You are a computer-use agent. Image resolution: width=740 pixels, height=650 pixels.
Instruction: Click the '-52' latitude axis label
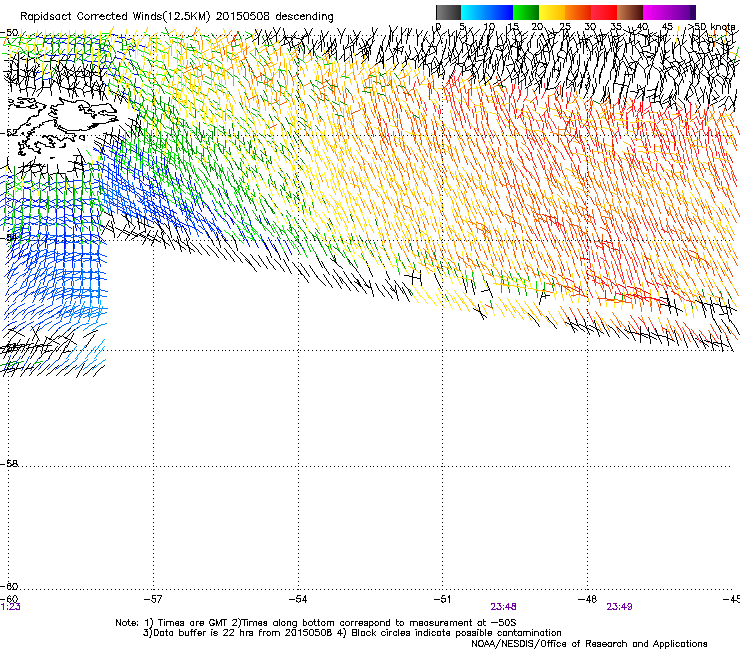coord(9,133)
